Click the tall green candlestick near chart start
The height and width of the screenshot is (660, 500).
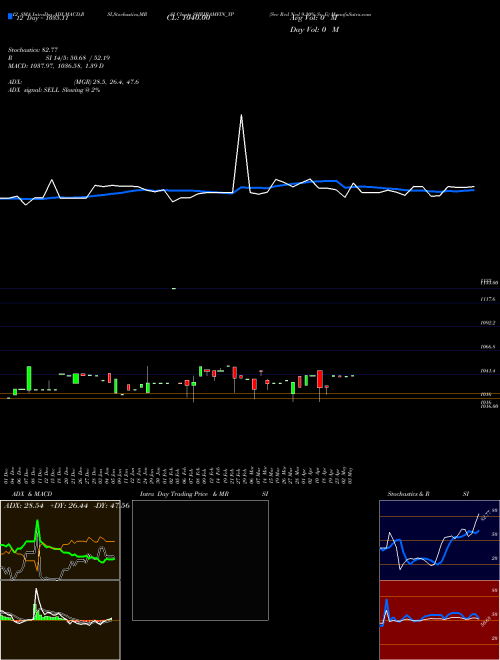coord(29,378)
